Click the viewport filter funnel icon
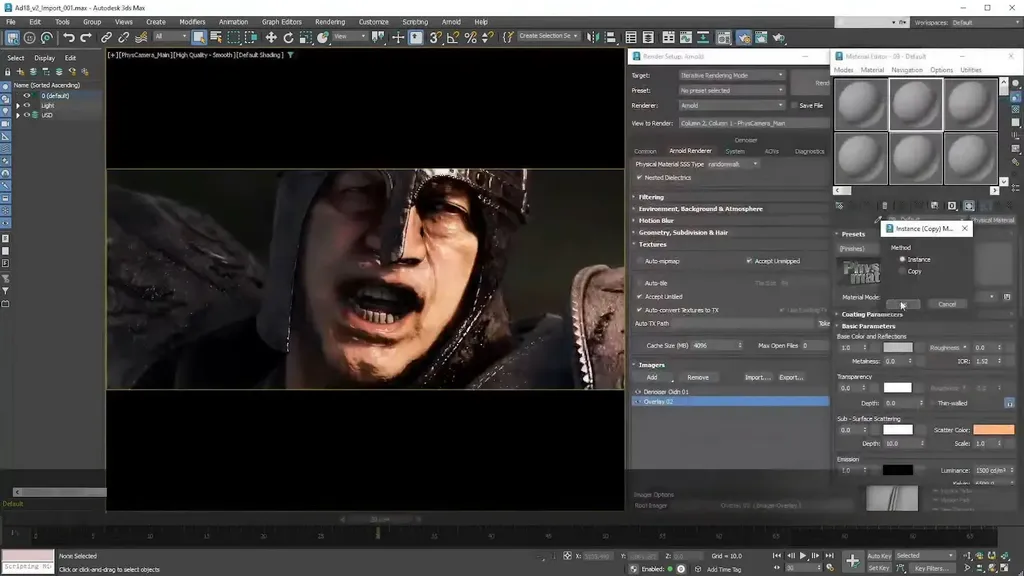1024x576 pixels. [291, 55]
